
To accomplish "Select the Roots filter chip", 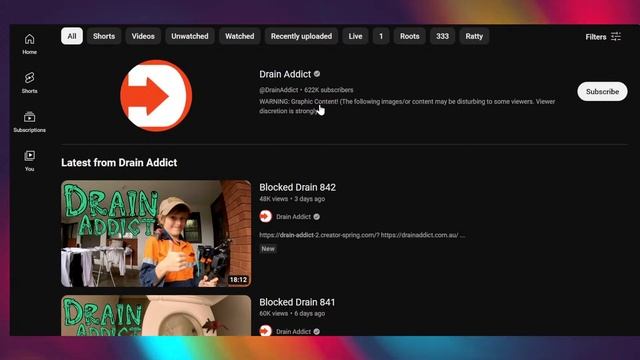I will click(409, 36).
